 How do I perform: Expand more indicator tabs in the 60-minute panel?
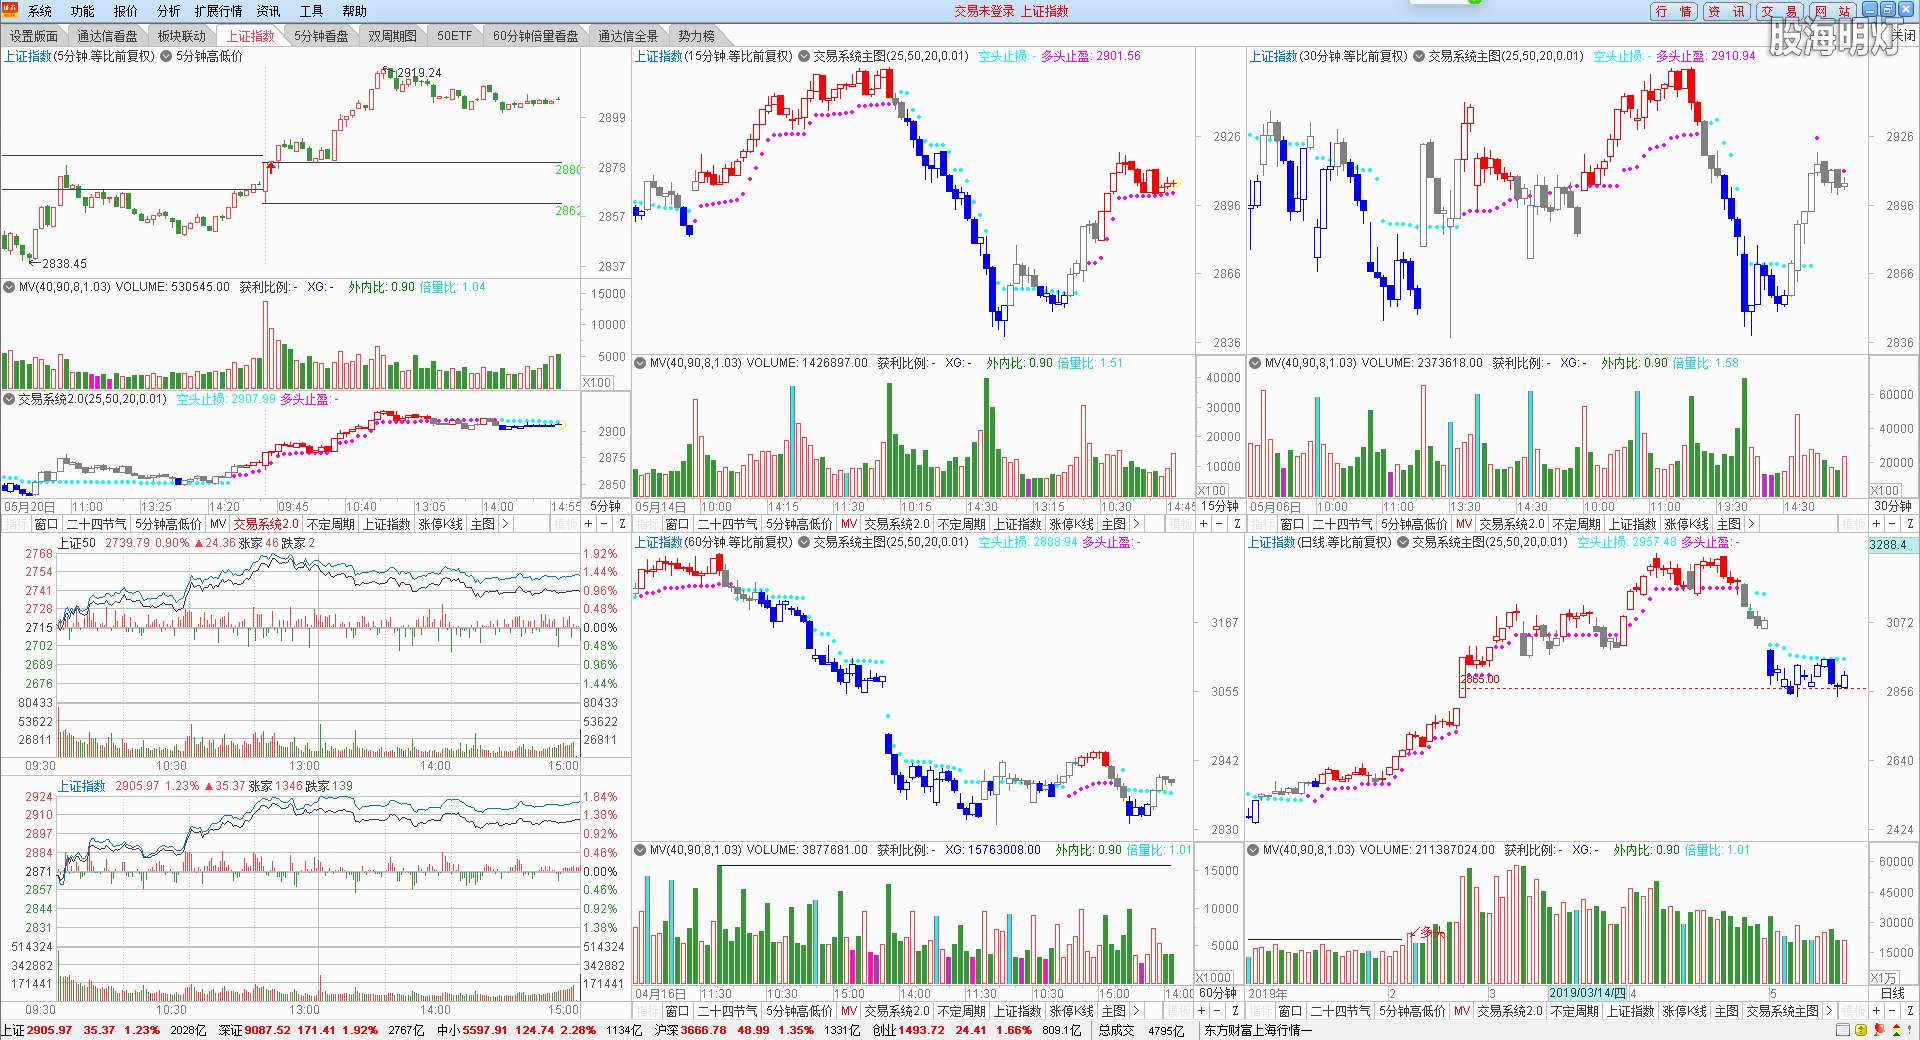1136,1011
